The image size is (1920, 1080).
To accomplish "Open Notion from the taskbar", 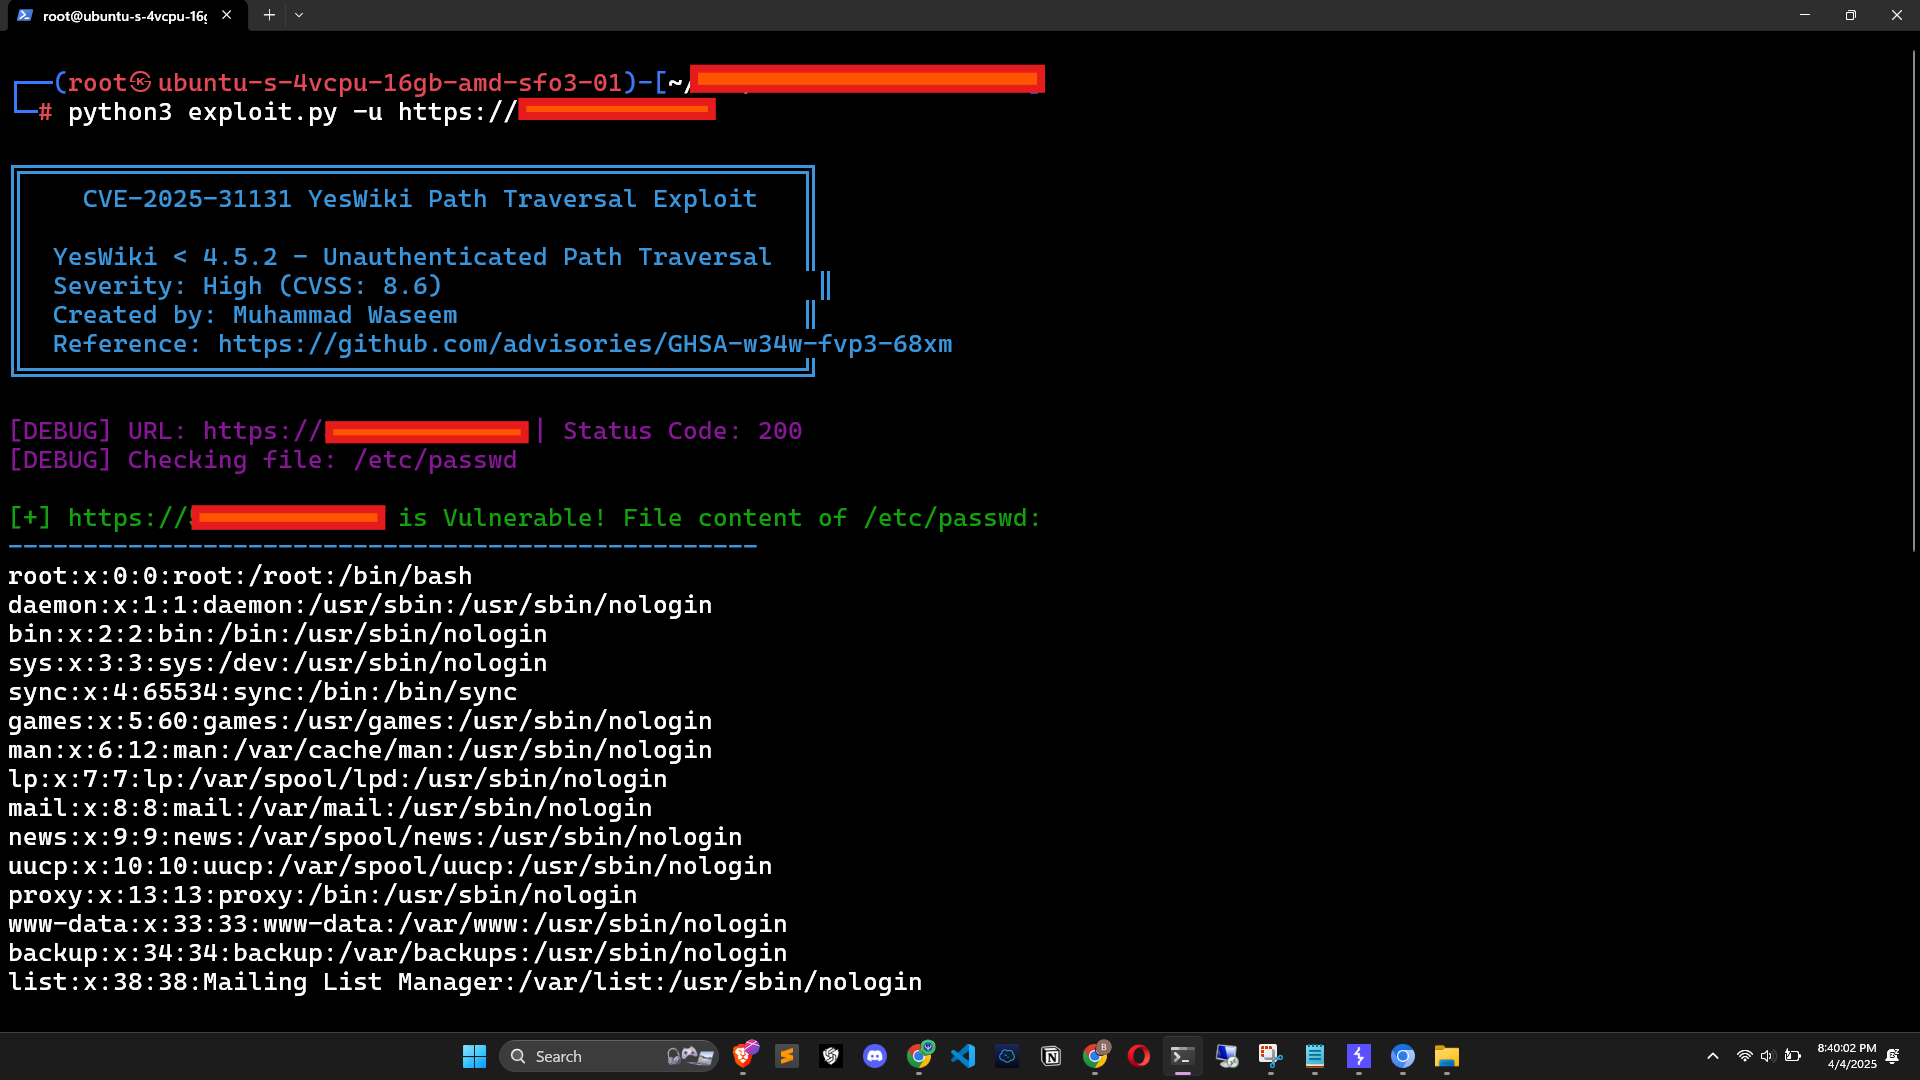I will [x=1051, y=1056].
